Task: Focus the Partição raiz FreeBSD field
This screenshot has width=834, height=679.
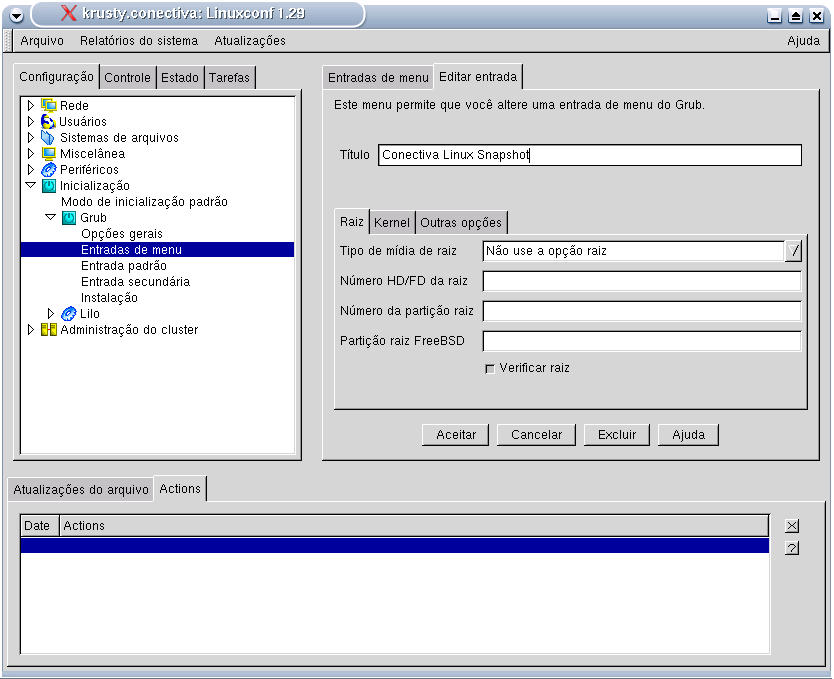Action: pyautogui.click(x=642, y=341)
